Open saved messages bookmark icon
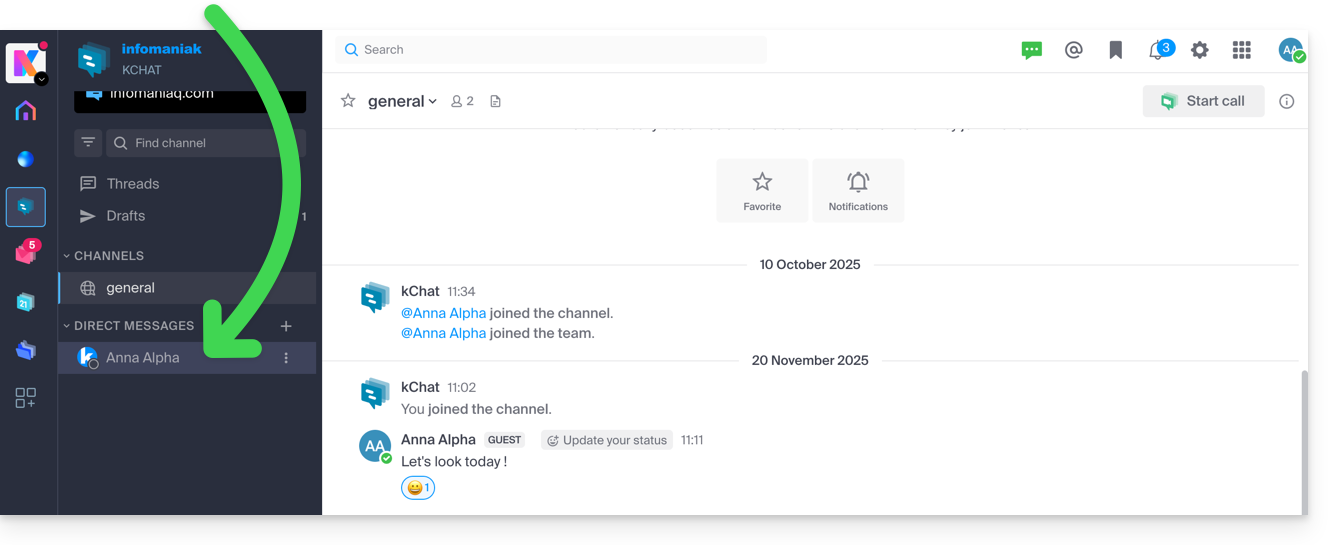This screenshot has width=1338, height=545. coord(1116,50)
